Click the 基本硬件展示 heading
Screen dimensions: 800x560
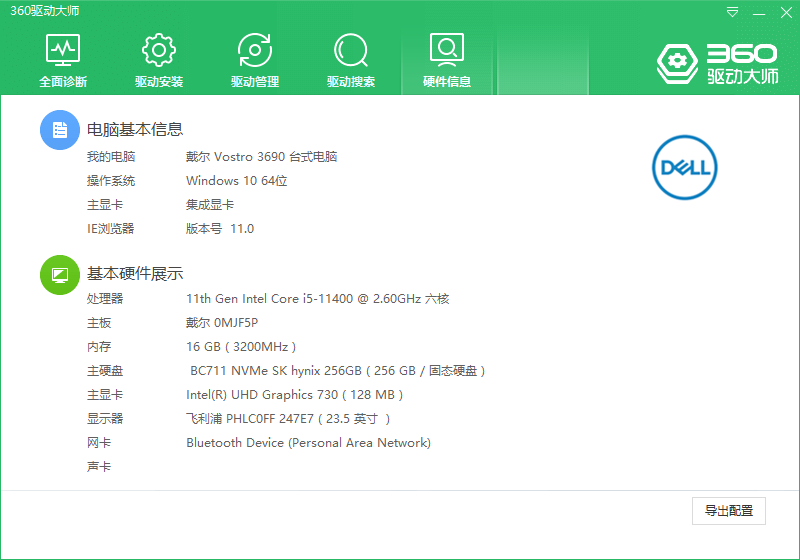[x=135, y=274]
